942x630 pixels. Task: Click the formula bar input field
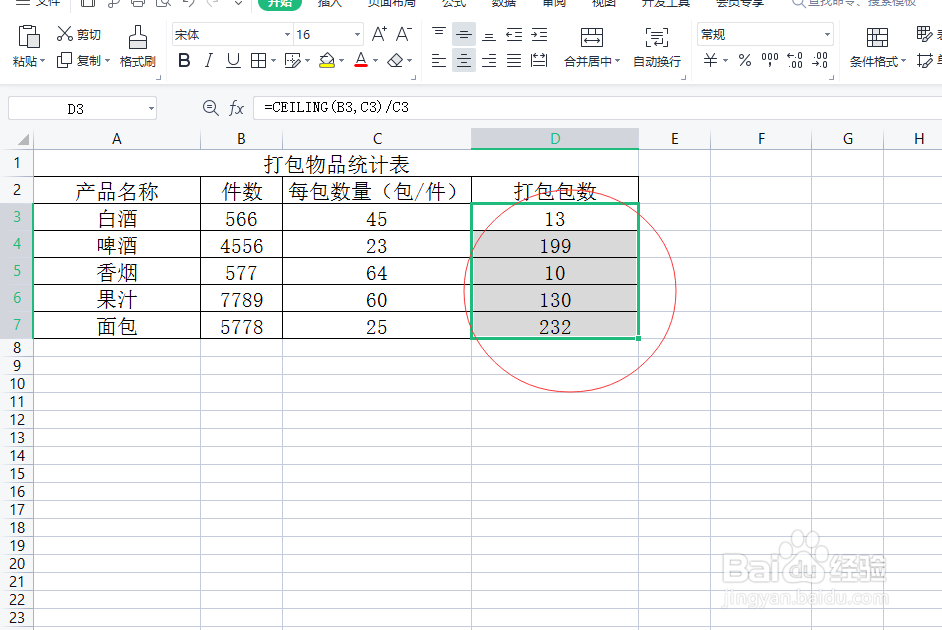tap(597, 108)
